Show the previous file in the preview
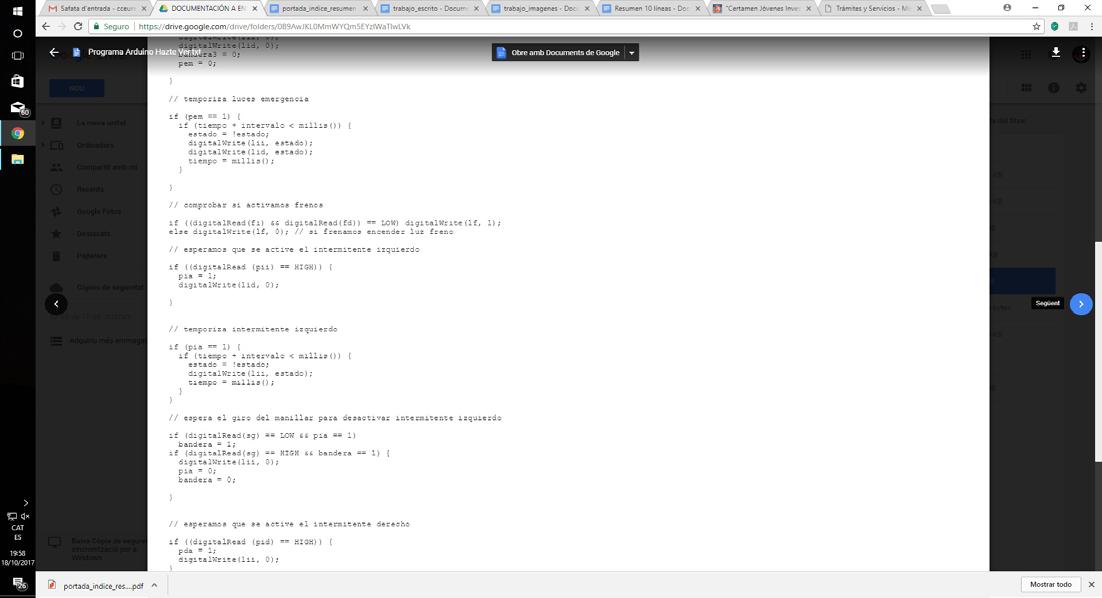 (56, 304)
